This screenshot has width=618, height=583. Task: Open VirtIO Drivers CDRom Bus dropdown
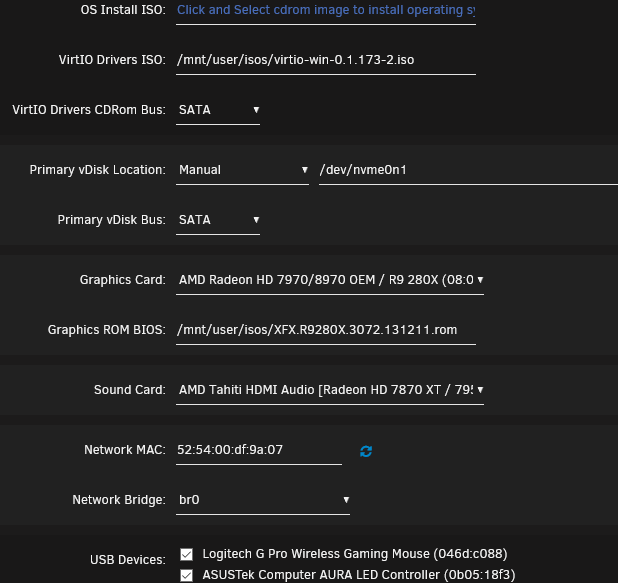pyautogui.click(x=218, y=110)
